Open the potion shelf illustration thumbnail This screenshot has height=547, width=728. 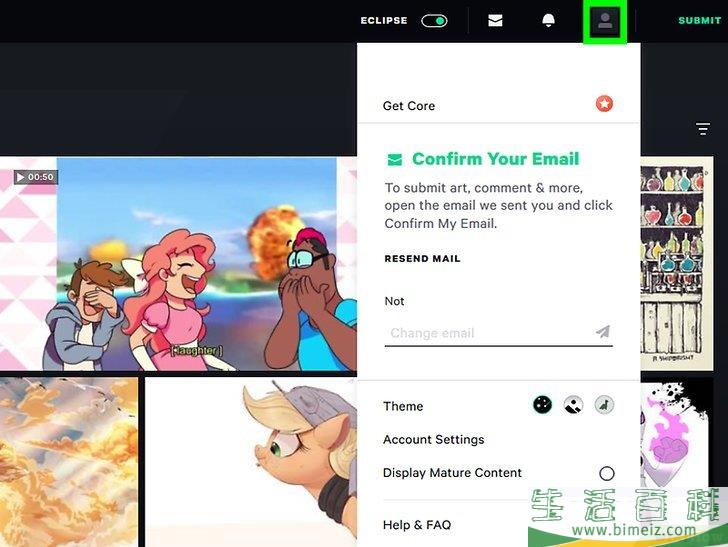coord(677,263)
